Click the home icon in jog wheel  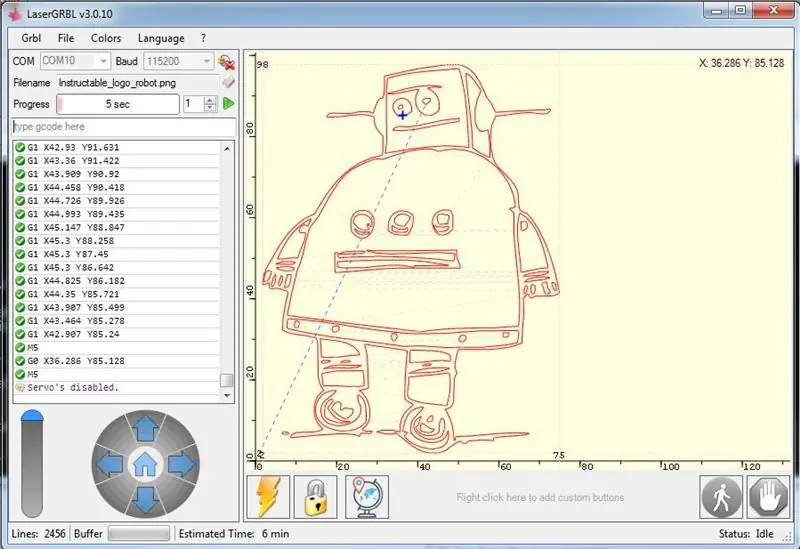pos(145,464)
